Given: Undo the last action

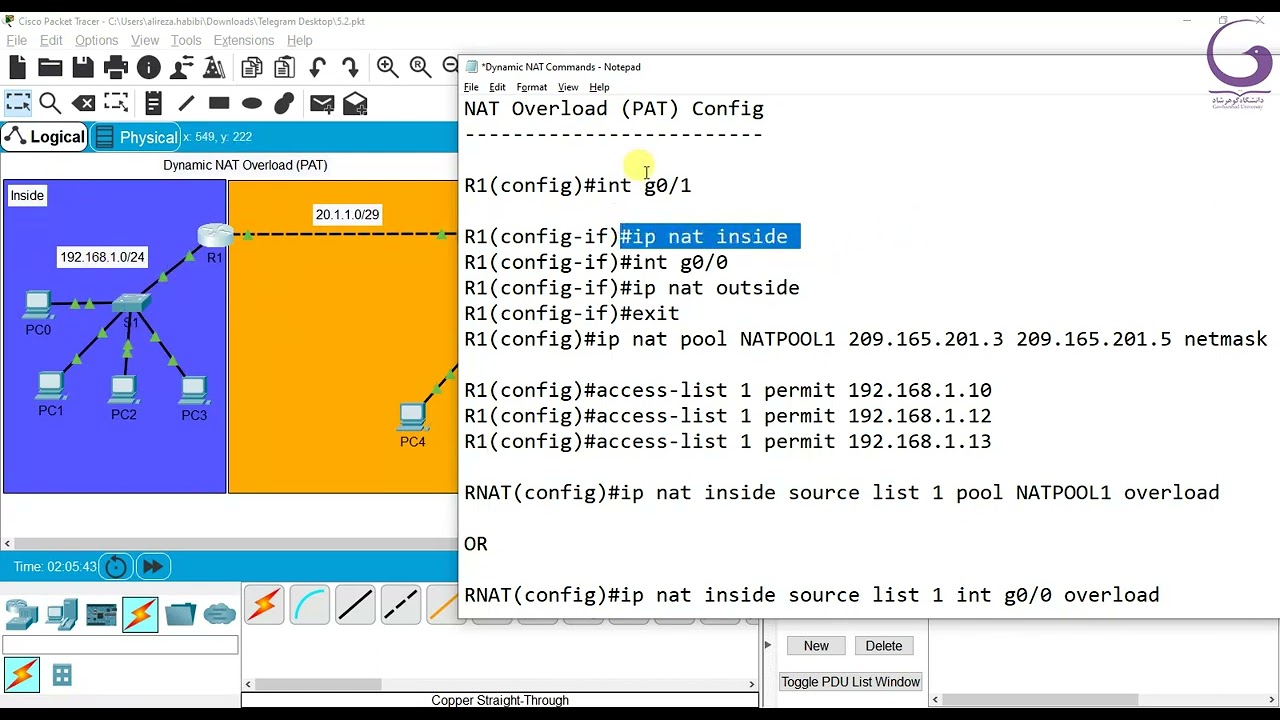Looking at the screenshot, I should (x=318, y=68).
